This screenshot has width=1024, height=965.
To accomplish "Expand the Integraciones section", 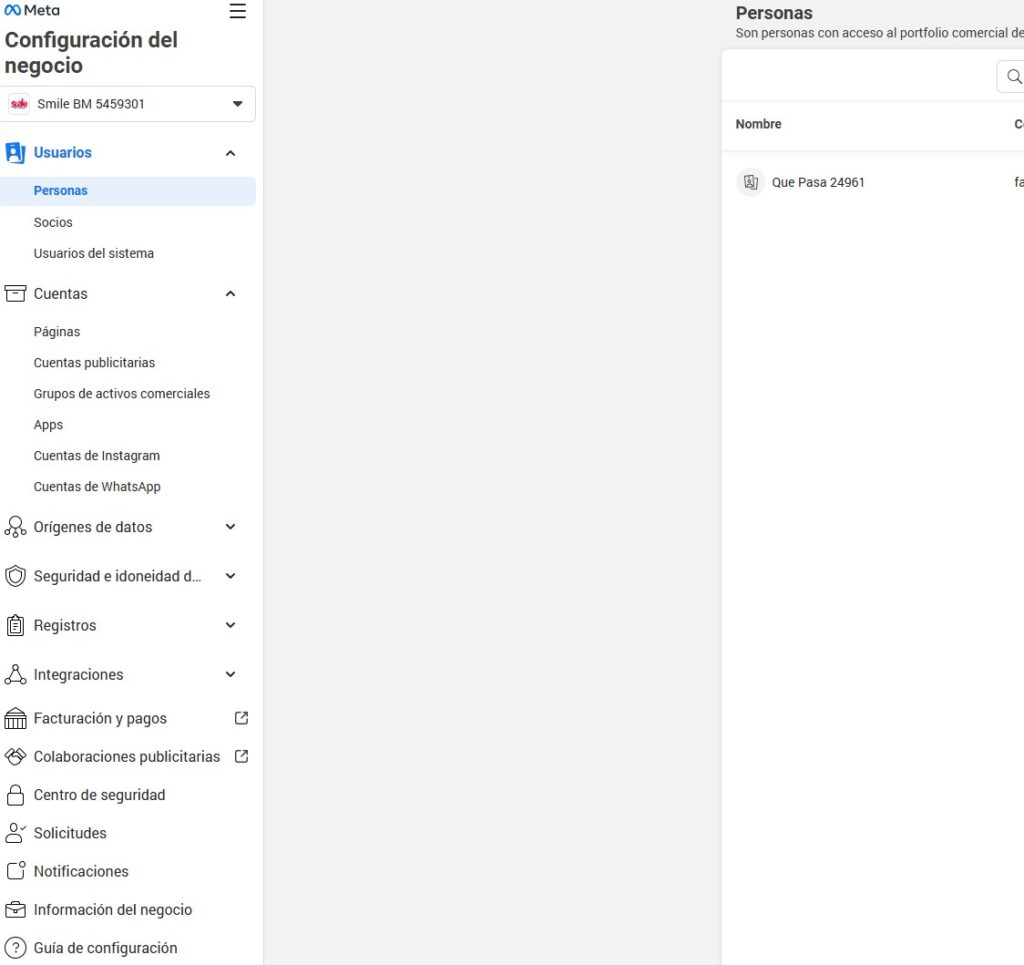I will pos(230,674).
